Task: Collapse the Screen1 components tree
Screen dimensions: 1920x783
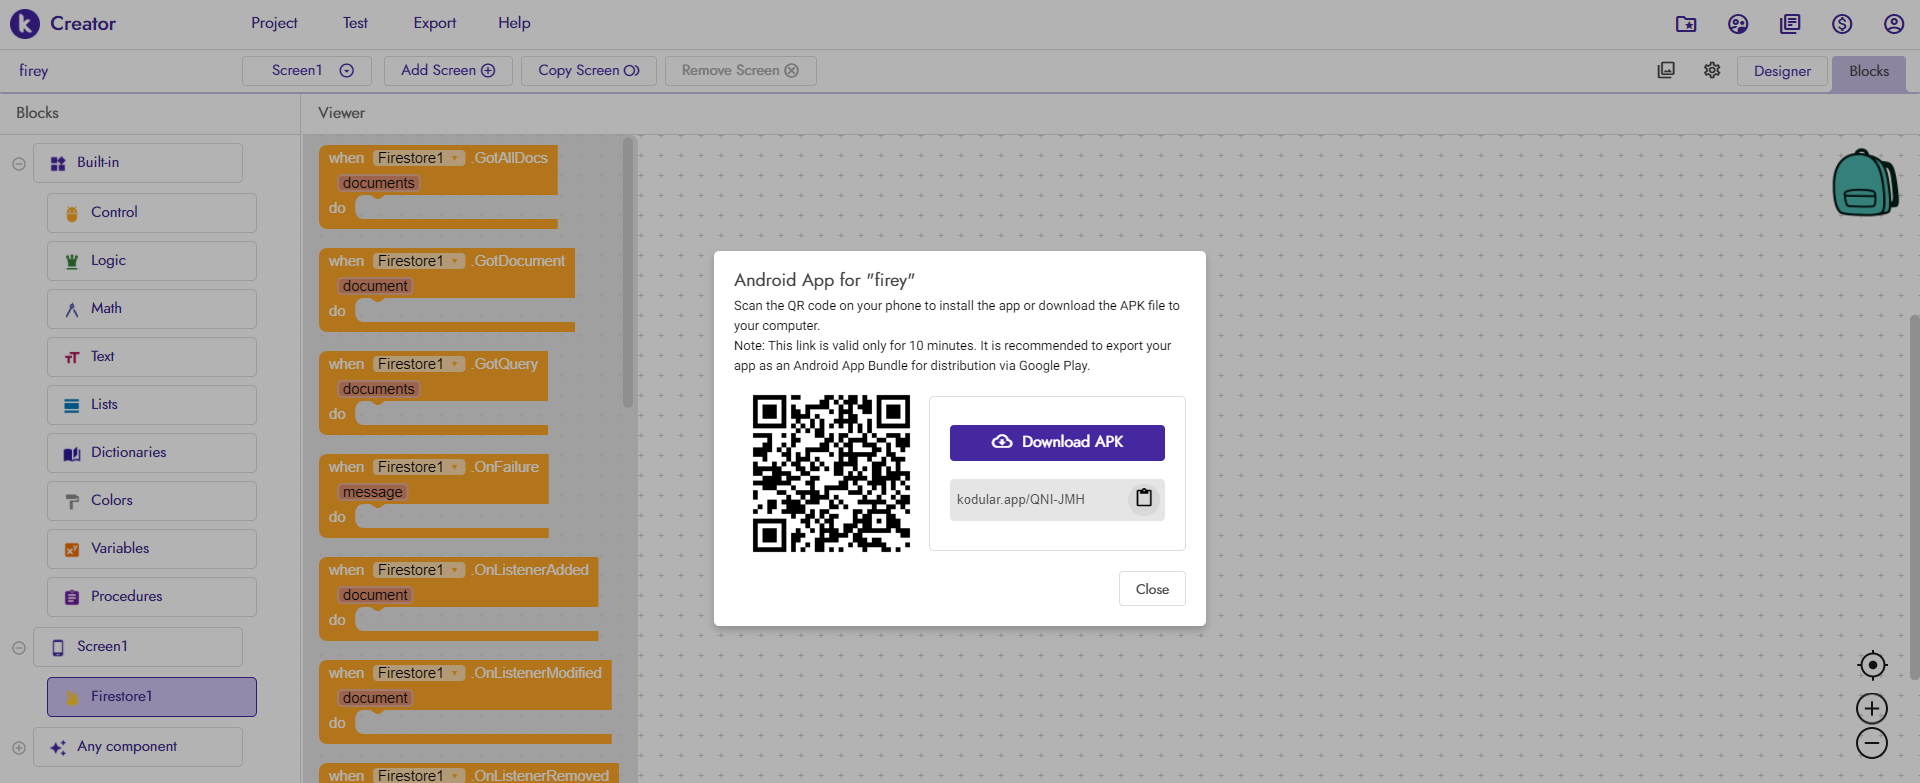Action: [x=19, y=647]
